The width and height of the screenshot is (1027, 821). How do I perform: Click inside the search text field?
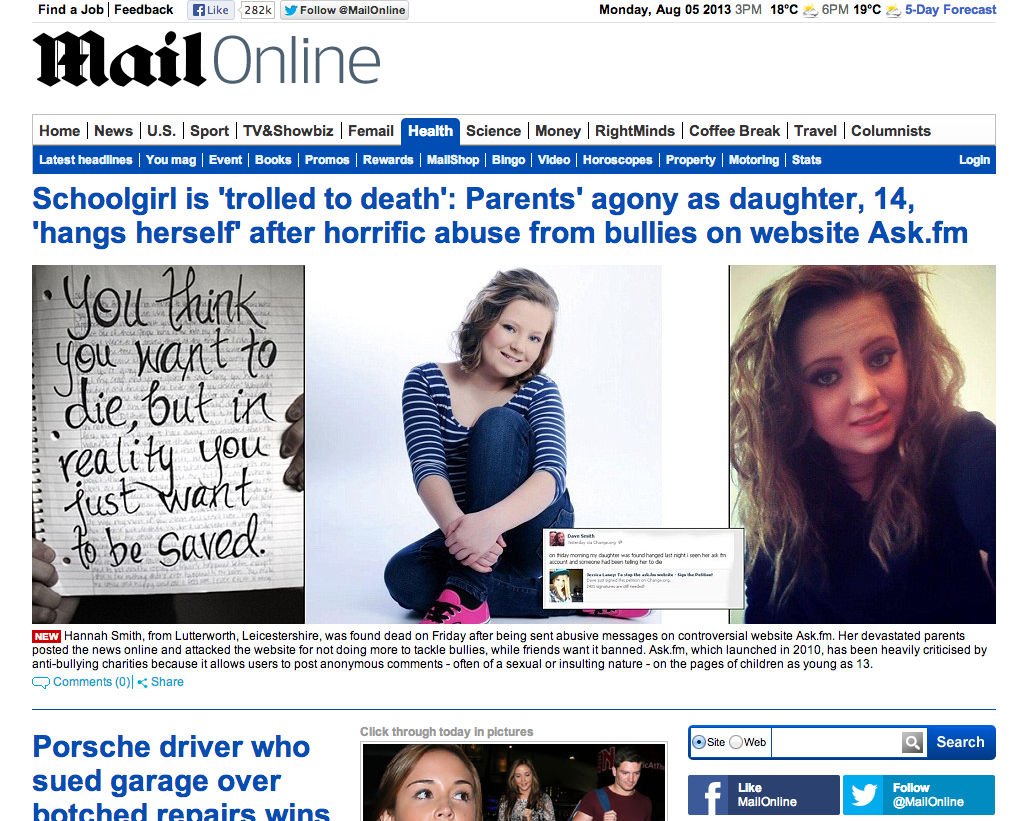tap(836, 742)
